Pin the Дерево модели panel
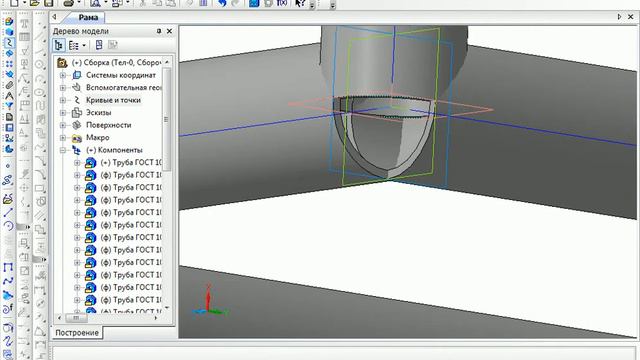Image resolution: width=640 pixels, height=360 pixels. click(x=159, y=31)
